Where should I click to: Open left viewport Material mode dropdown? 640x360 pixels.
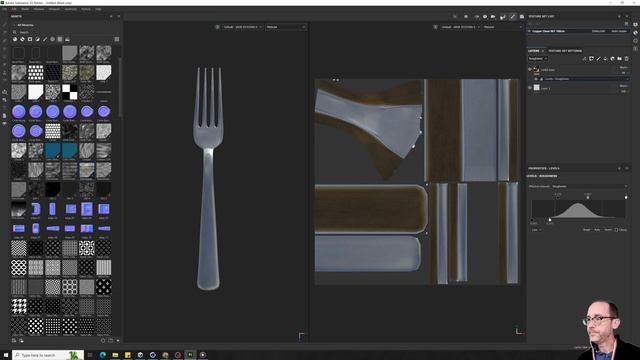point(285,27)
